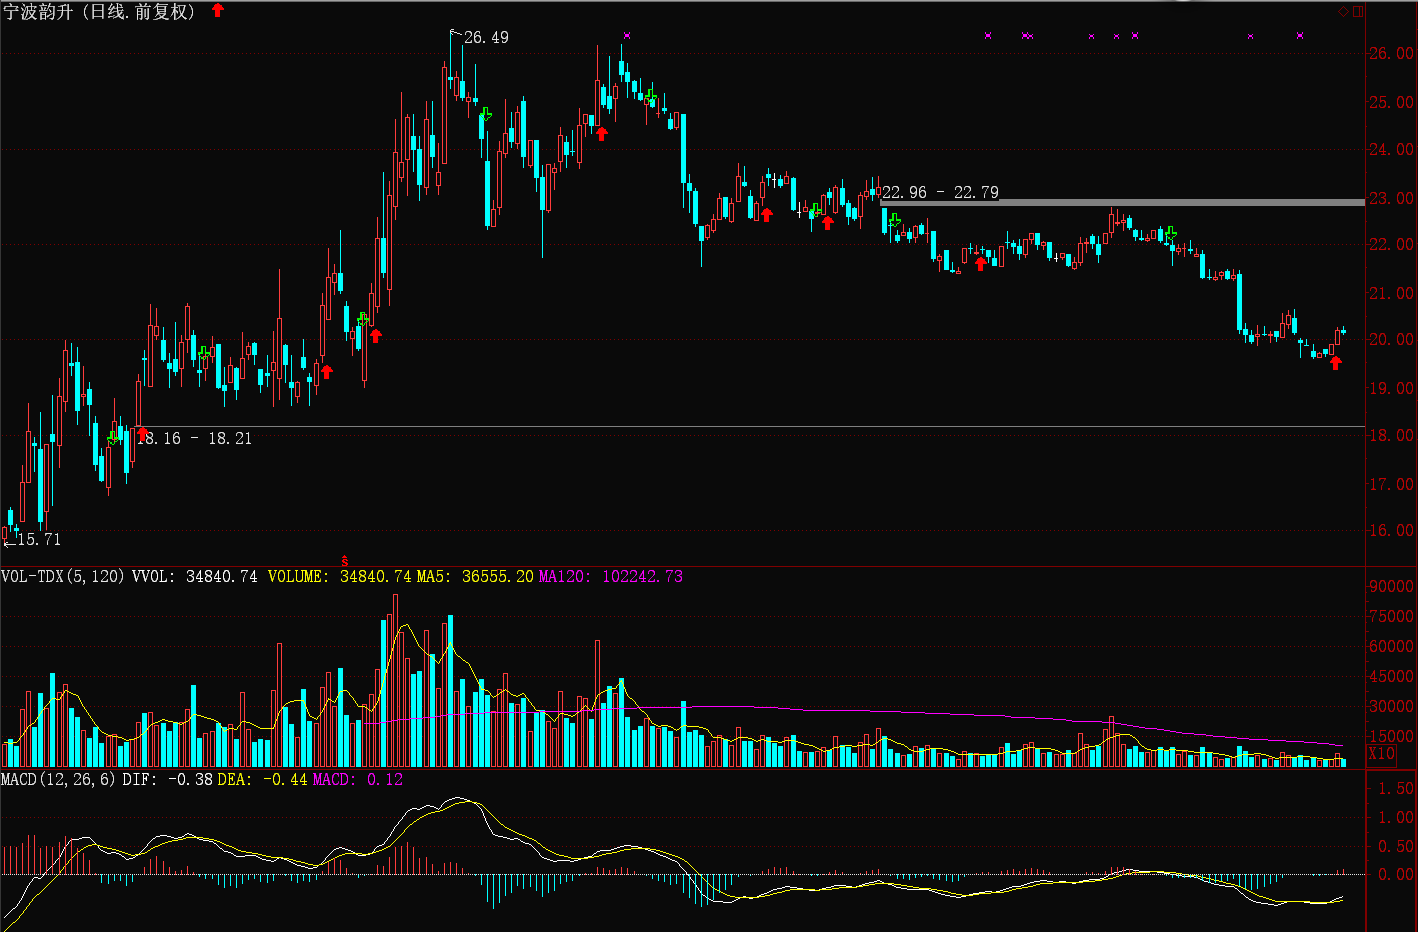Image resolution: width=1418 pixels, height=932 pixels.
Task: Click the 24.00 price axis label
Action: [1392, 149]
